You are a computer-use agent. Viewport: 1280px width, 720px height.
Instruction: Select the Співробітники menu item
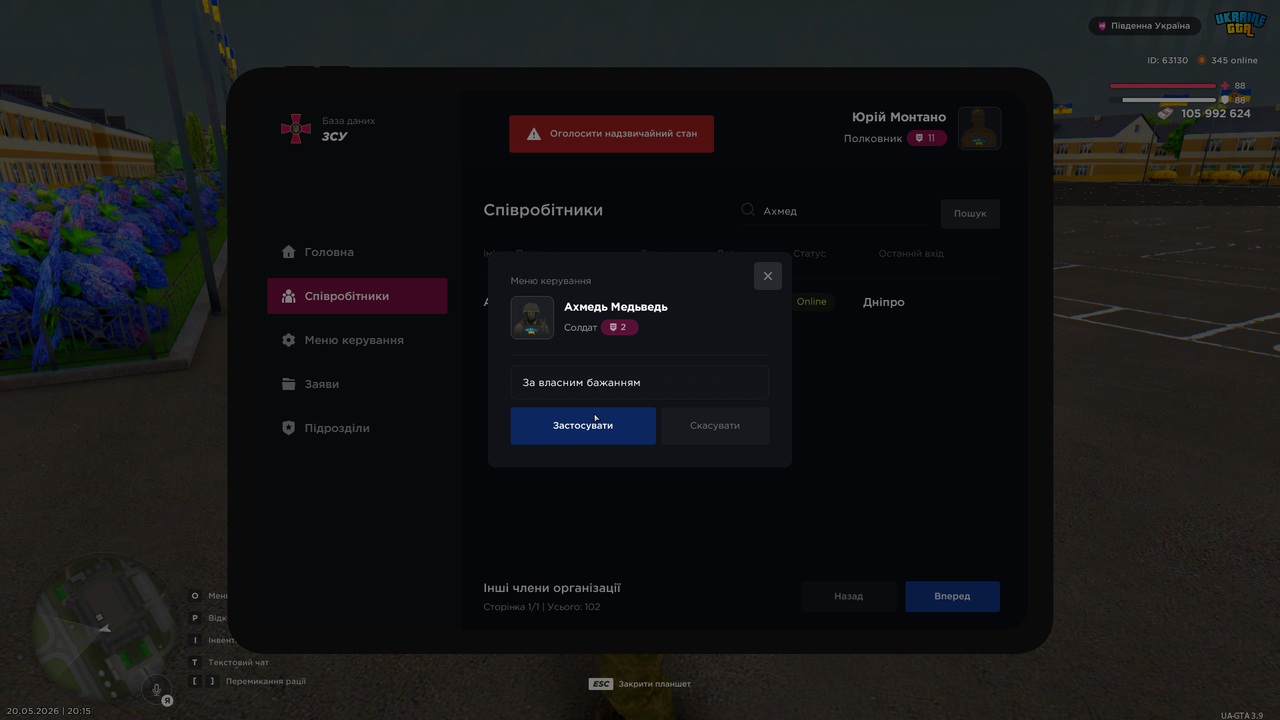(x=357, y=296)
